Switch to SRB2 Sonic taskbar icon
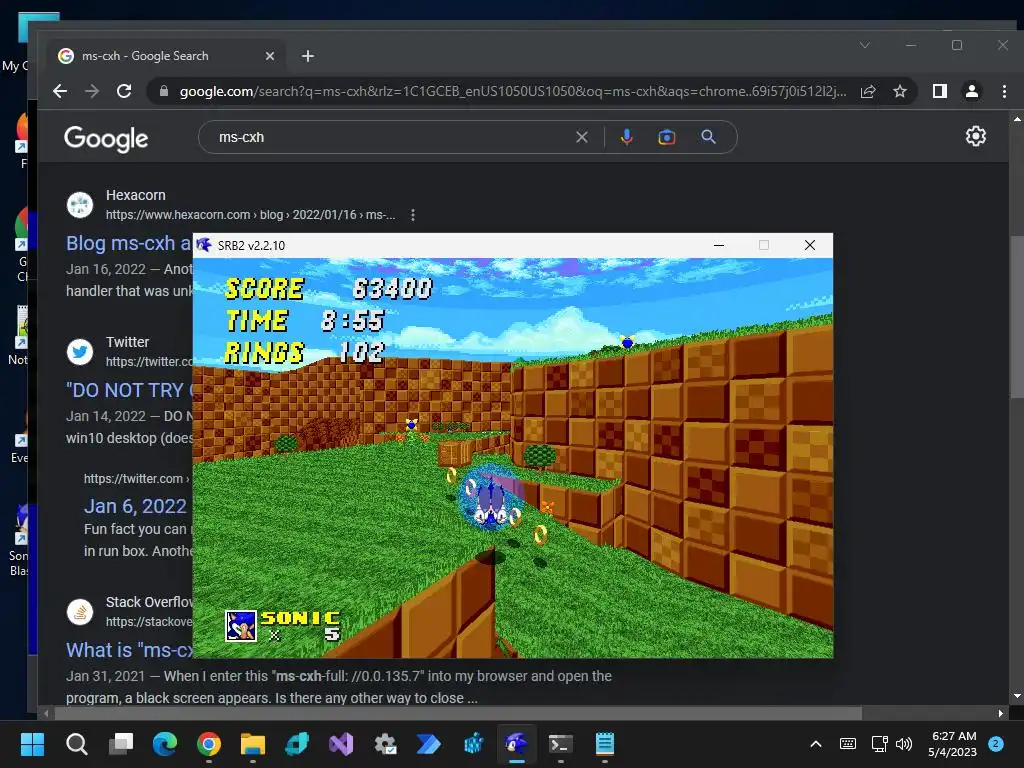The height and width of the screenshot is (768, 1024). click(517, 744)
